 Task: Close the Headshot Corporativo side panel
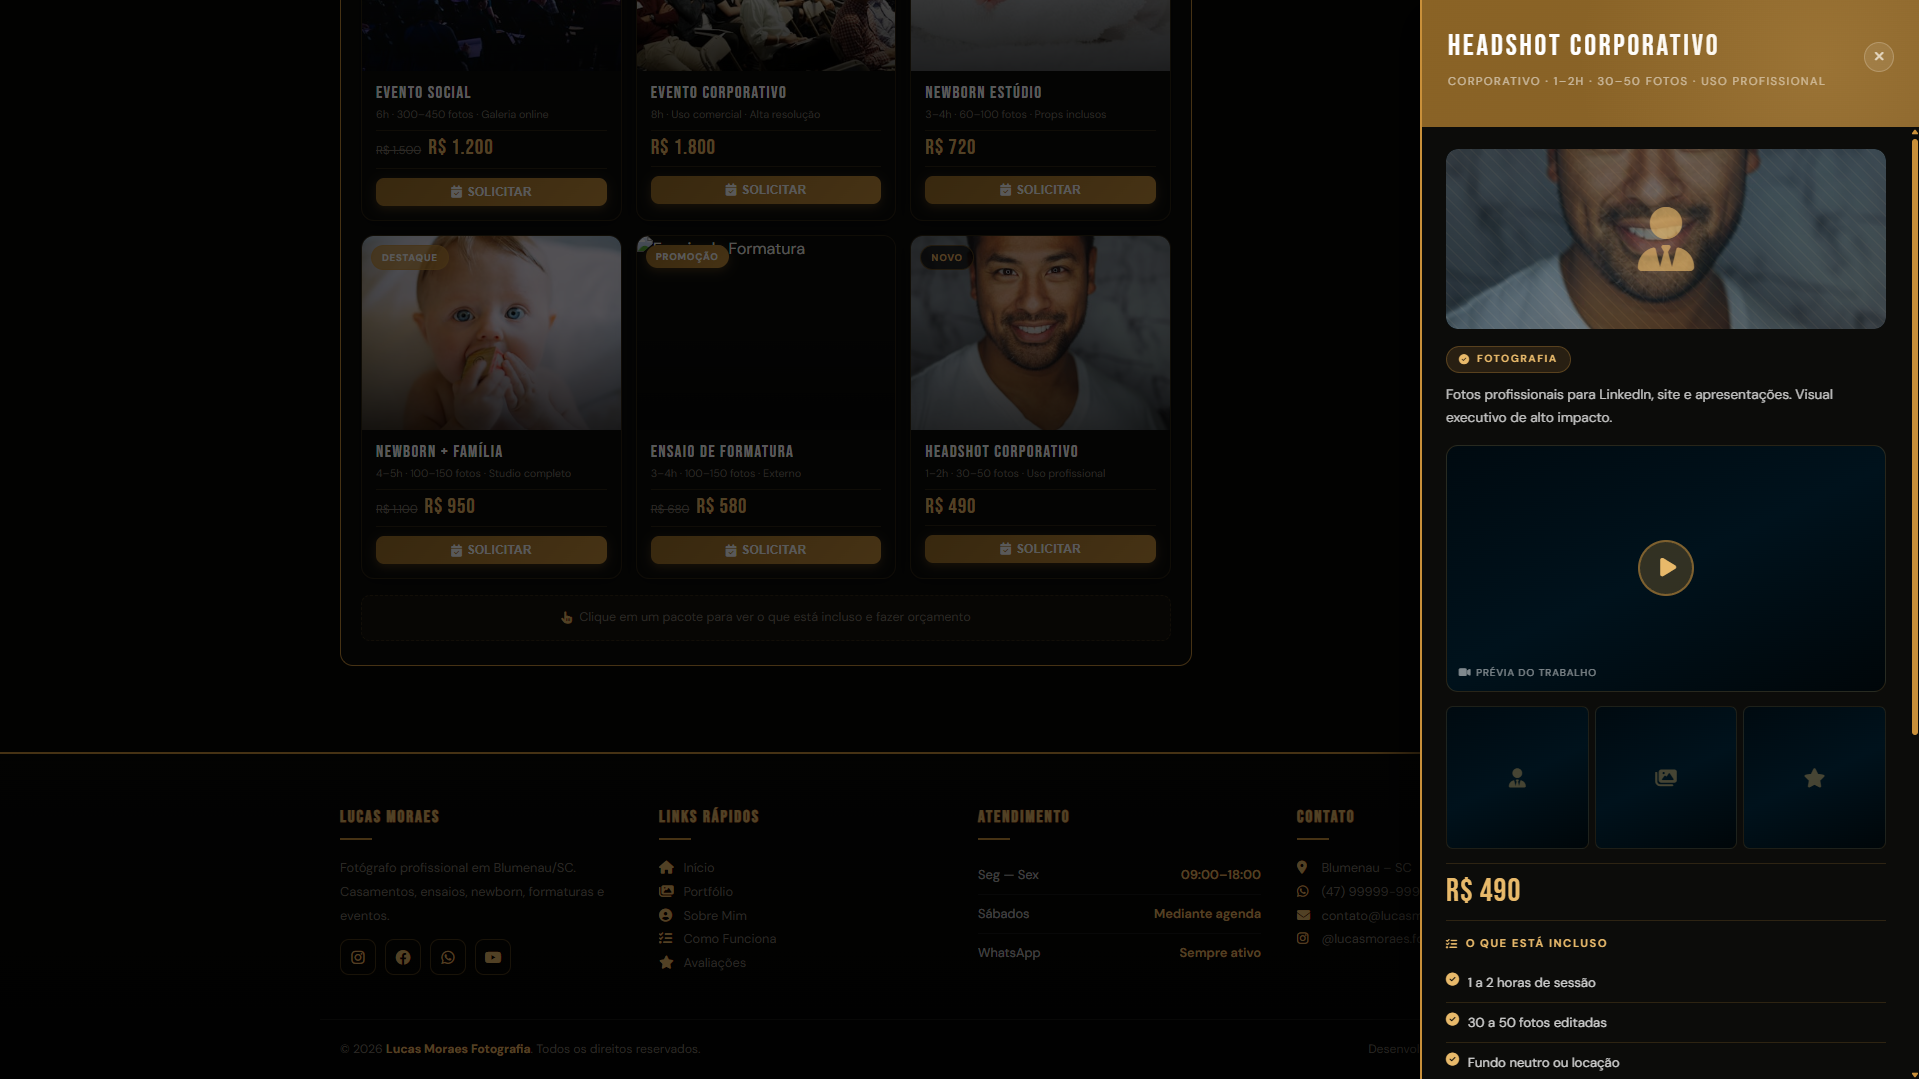(1878, 57)
